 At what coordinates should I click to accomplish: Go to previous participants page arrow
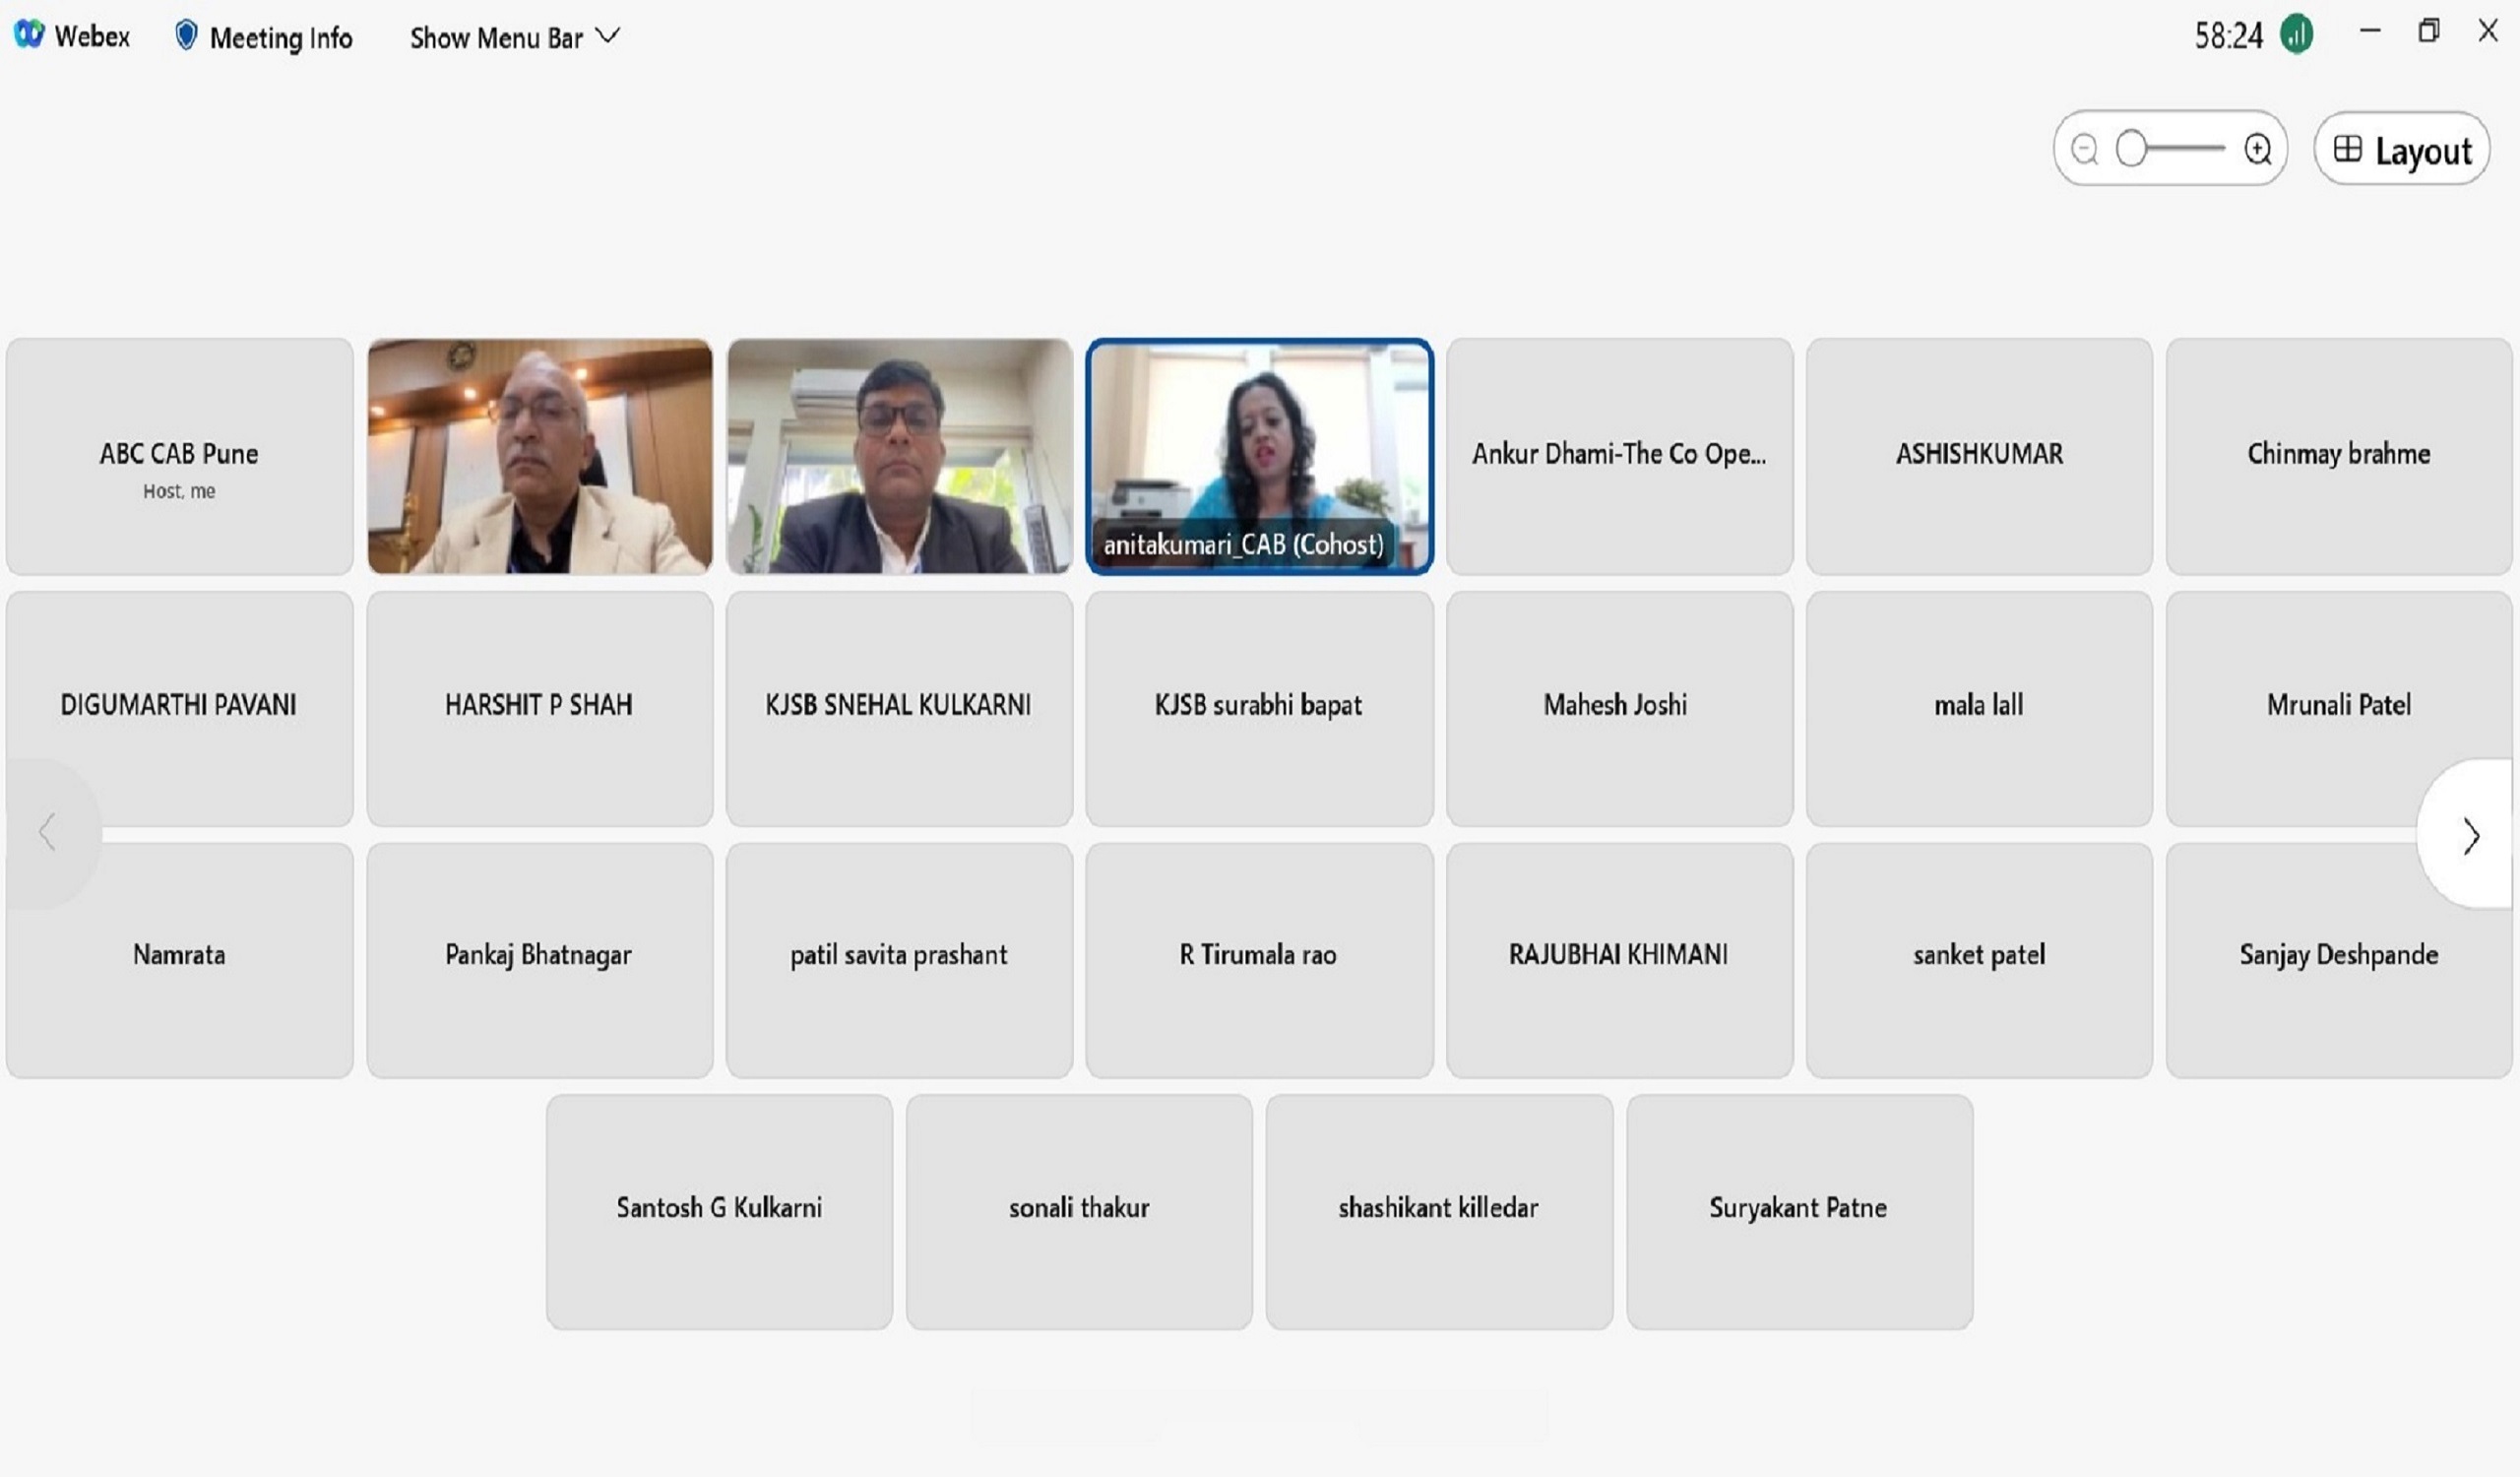(x=46, y=832)
